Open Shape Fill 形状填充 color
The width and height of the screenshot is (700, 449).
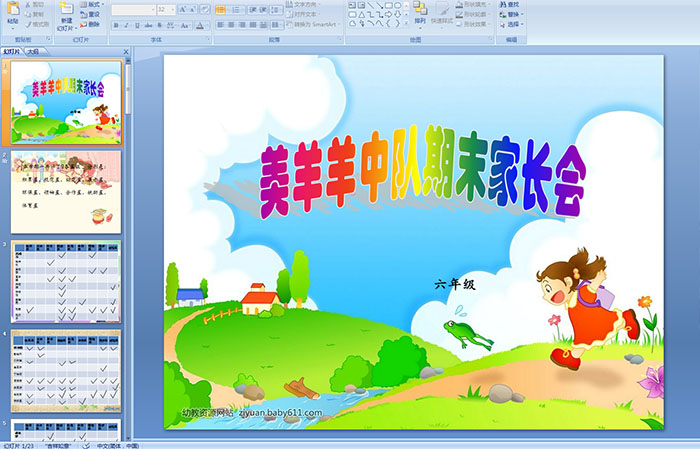point(473,4)
